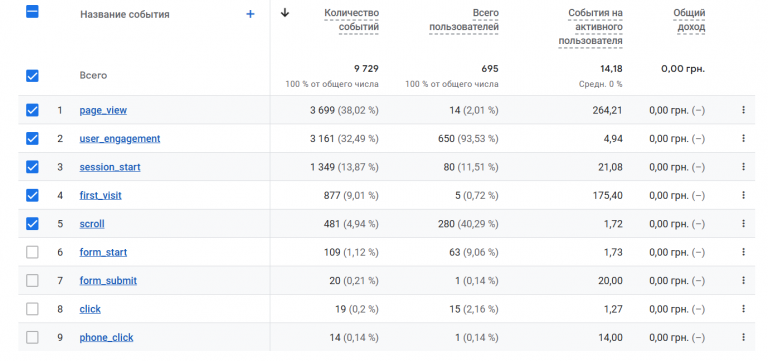Check the form_start row checkbox

click(x=32, y=252)
